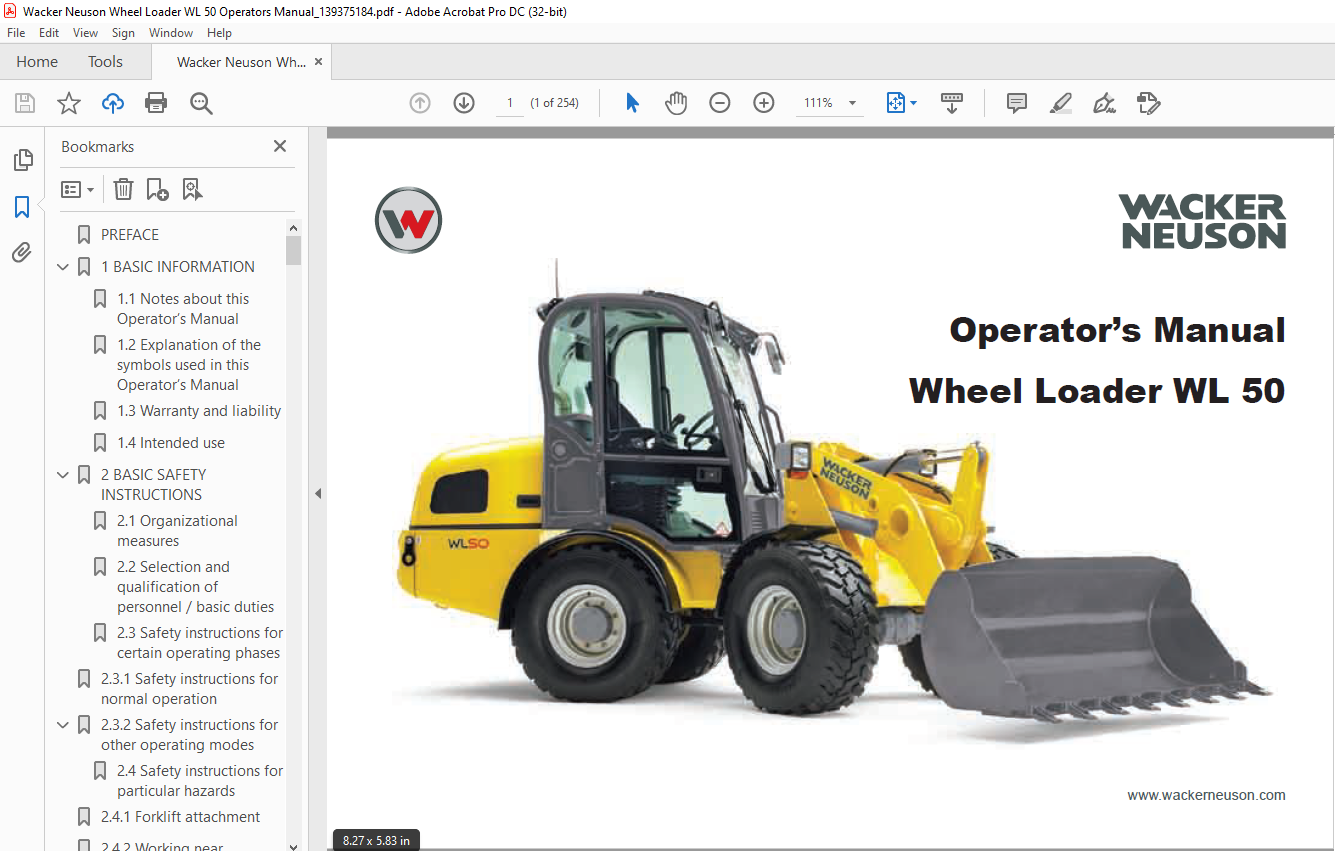
Task: Open the Window menu
Action: 171,33
